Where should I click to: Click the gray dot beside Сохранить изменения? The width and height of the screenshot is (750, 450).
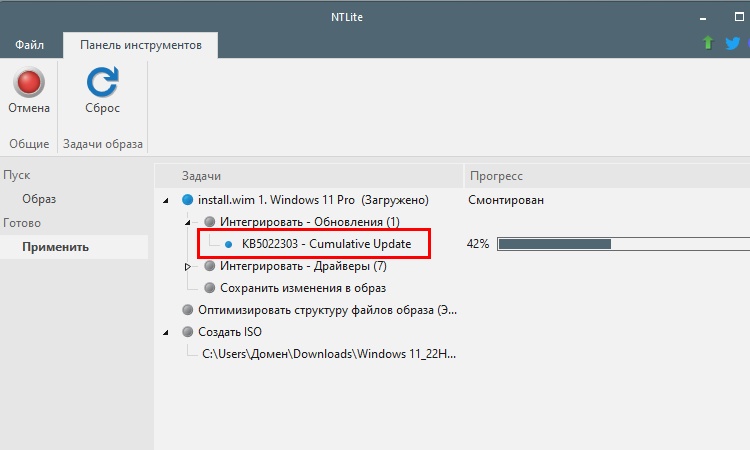pos(210,288)
